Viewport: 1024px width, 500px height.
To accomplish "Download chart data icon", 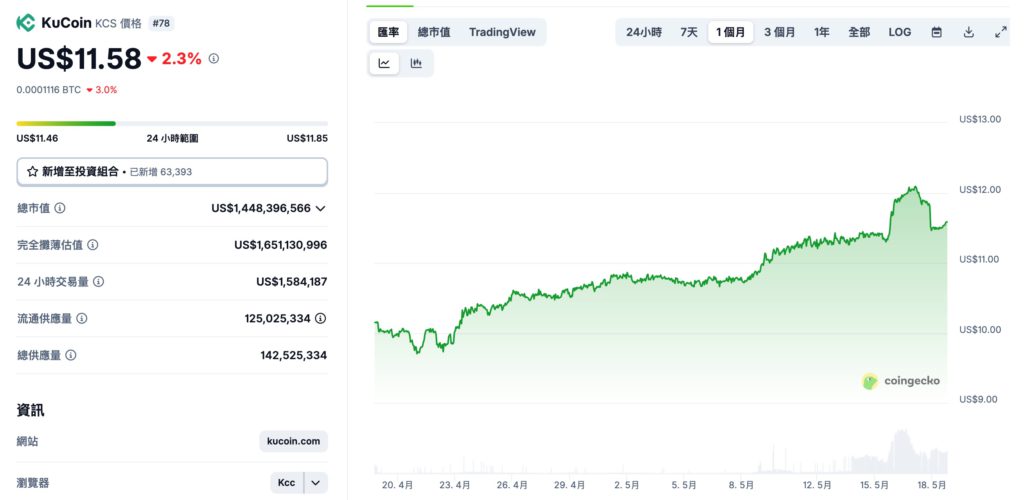I will [969, 32].
